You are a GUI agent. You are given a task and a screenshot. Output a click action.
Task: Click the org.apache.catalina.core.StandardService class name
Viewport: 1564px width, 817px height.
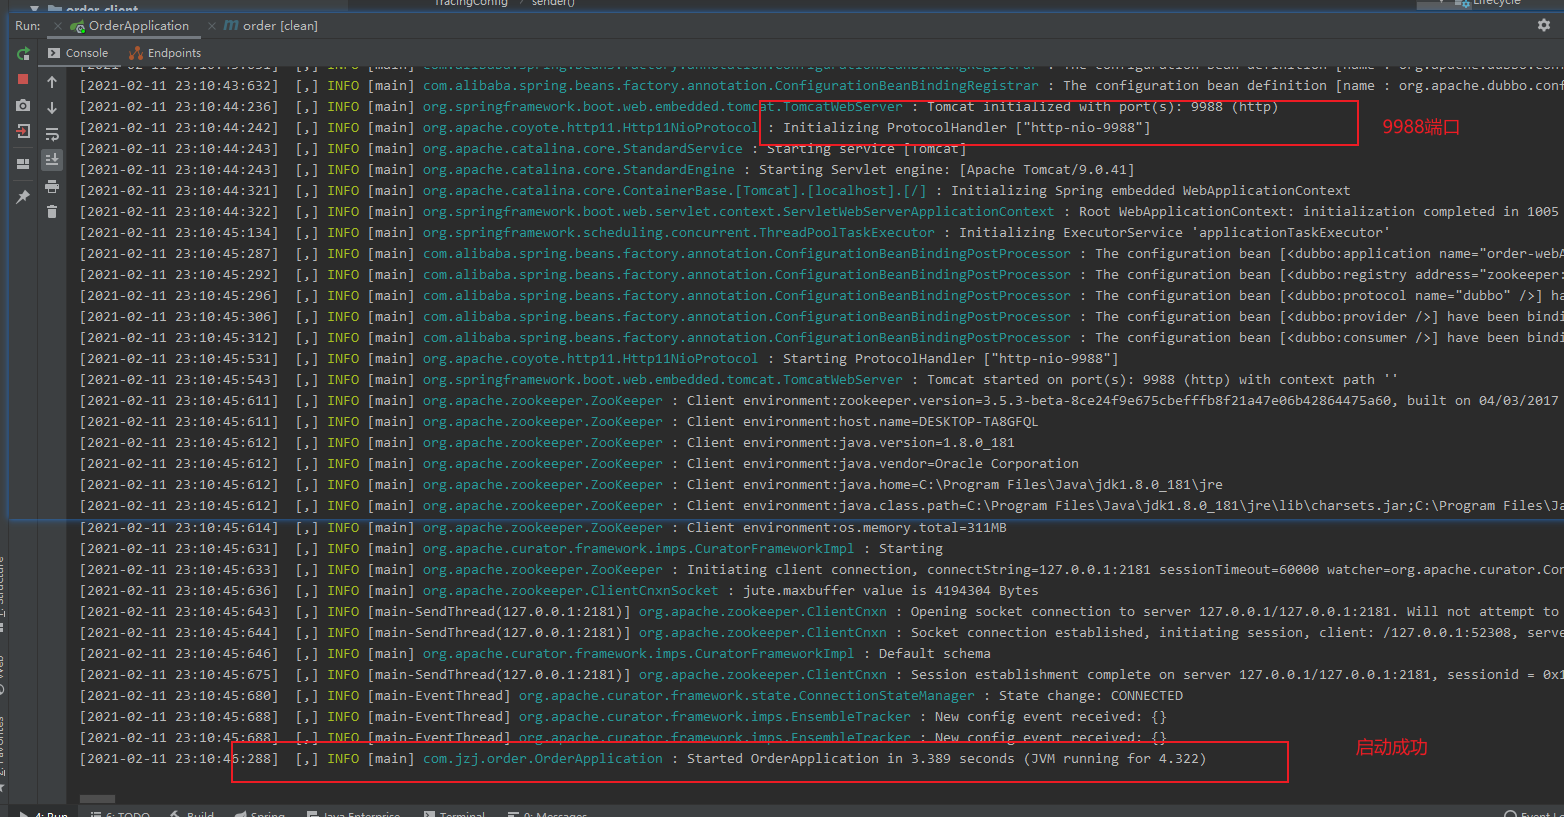click(582, 149)
